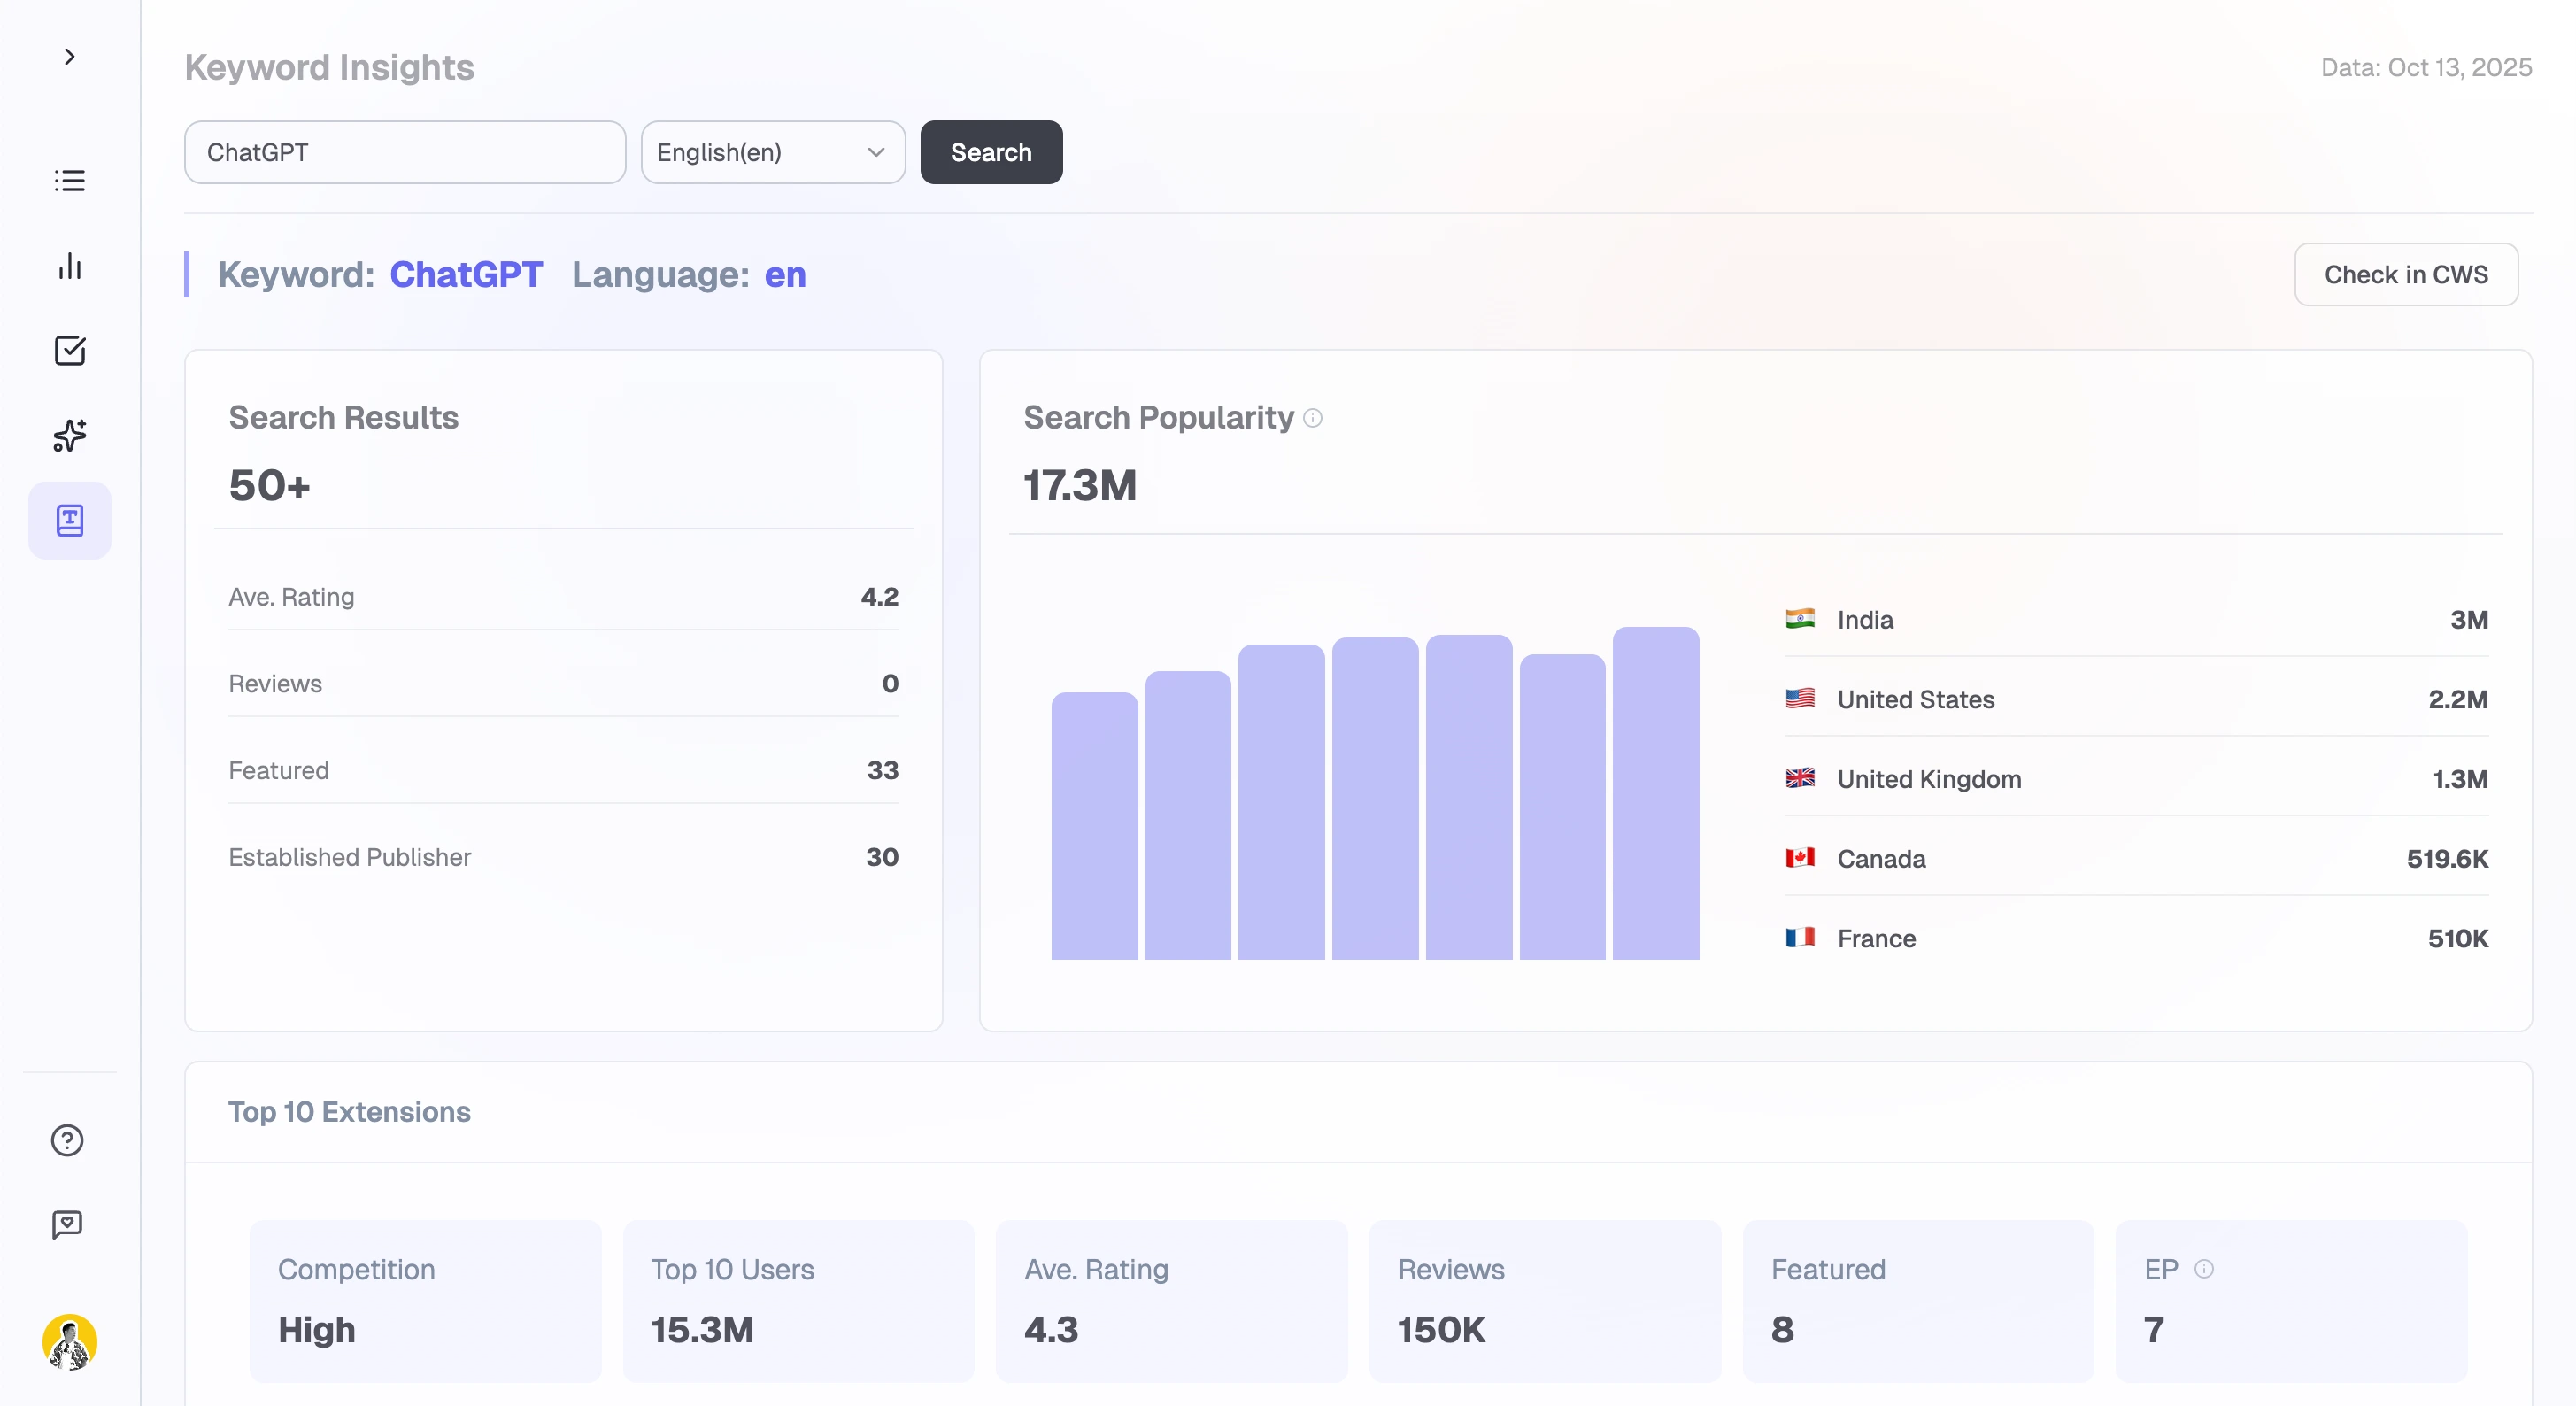Click the Keyword Insights page title
Image resolution: width=2576 pixels, height=1406 pixels.
point(328,67)
